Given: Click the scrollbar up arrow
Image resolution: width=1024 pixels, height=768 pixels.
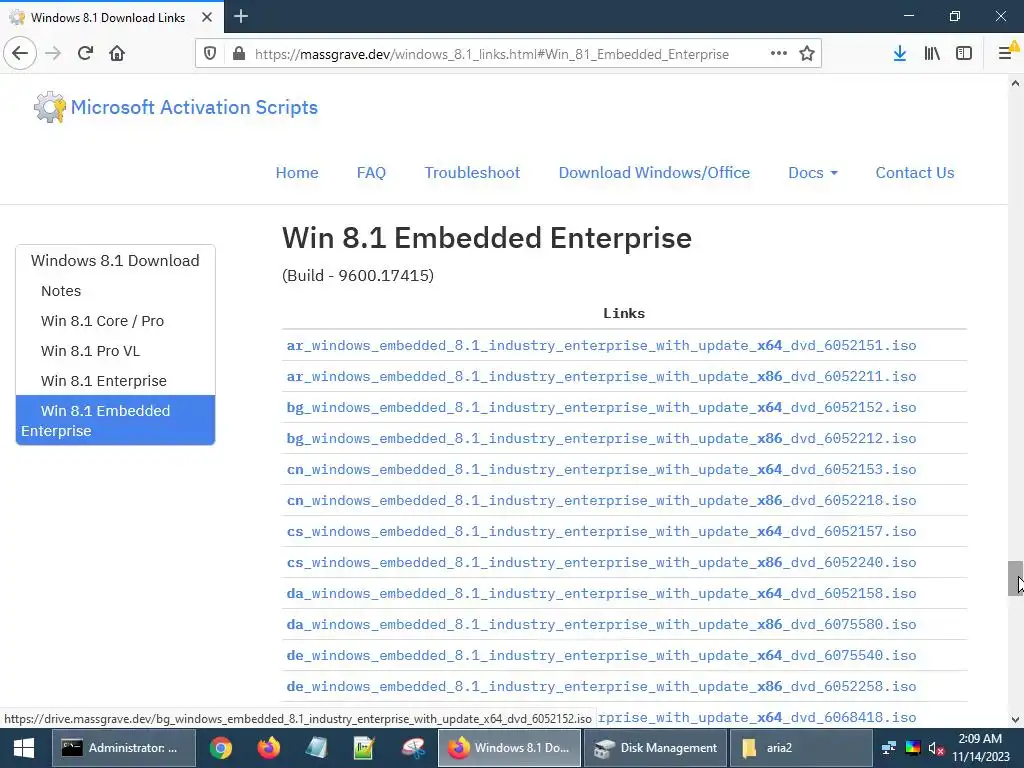Looking at the screenshot, I should pyautogui.click(x=1016, y=83).
